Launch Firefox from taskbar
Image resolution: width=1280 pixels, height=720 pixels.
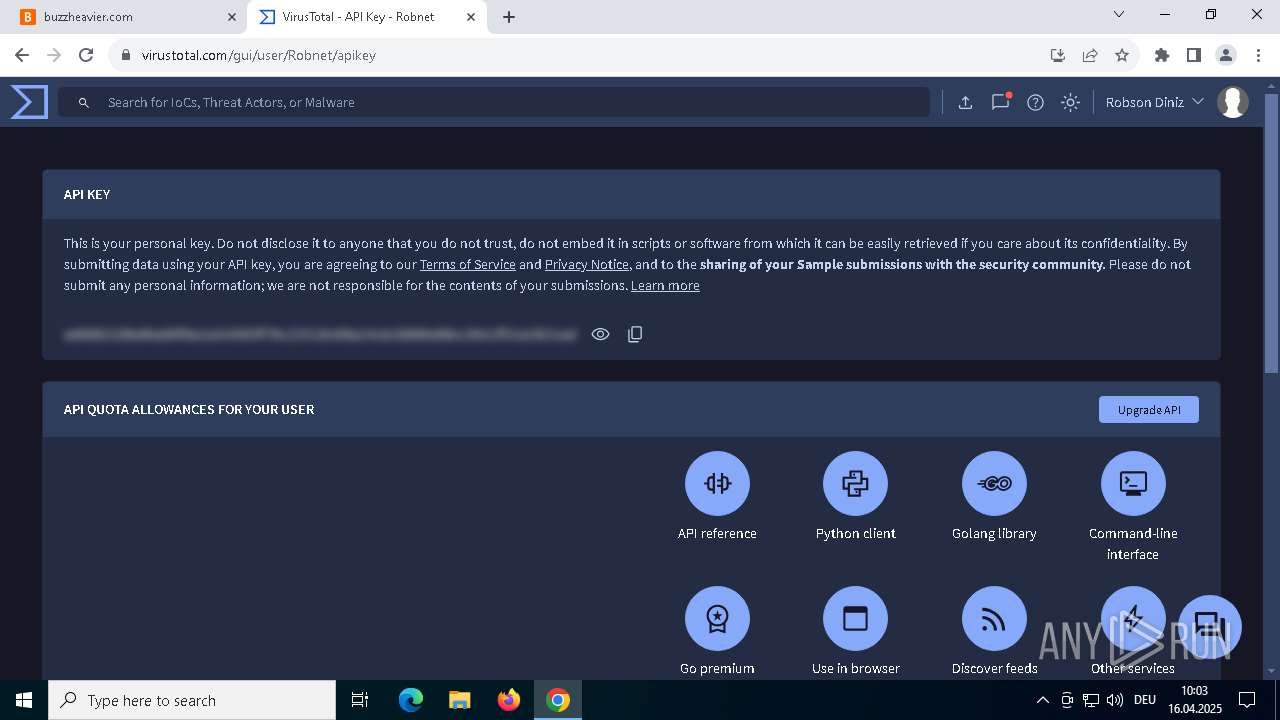tap(509, 700)
